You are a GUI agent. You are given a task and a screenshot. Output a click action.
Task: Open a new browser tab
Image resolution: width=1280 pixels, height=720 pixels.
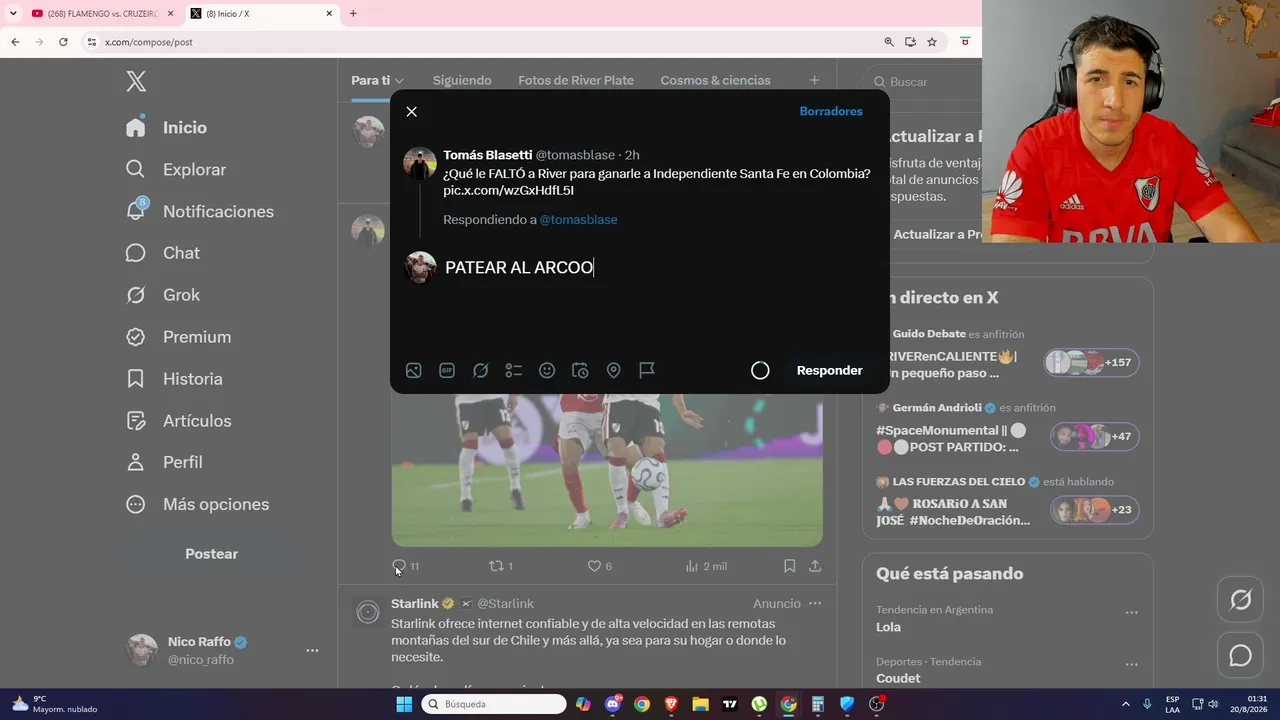click(353, 14)
